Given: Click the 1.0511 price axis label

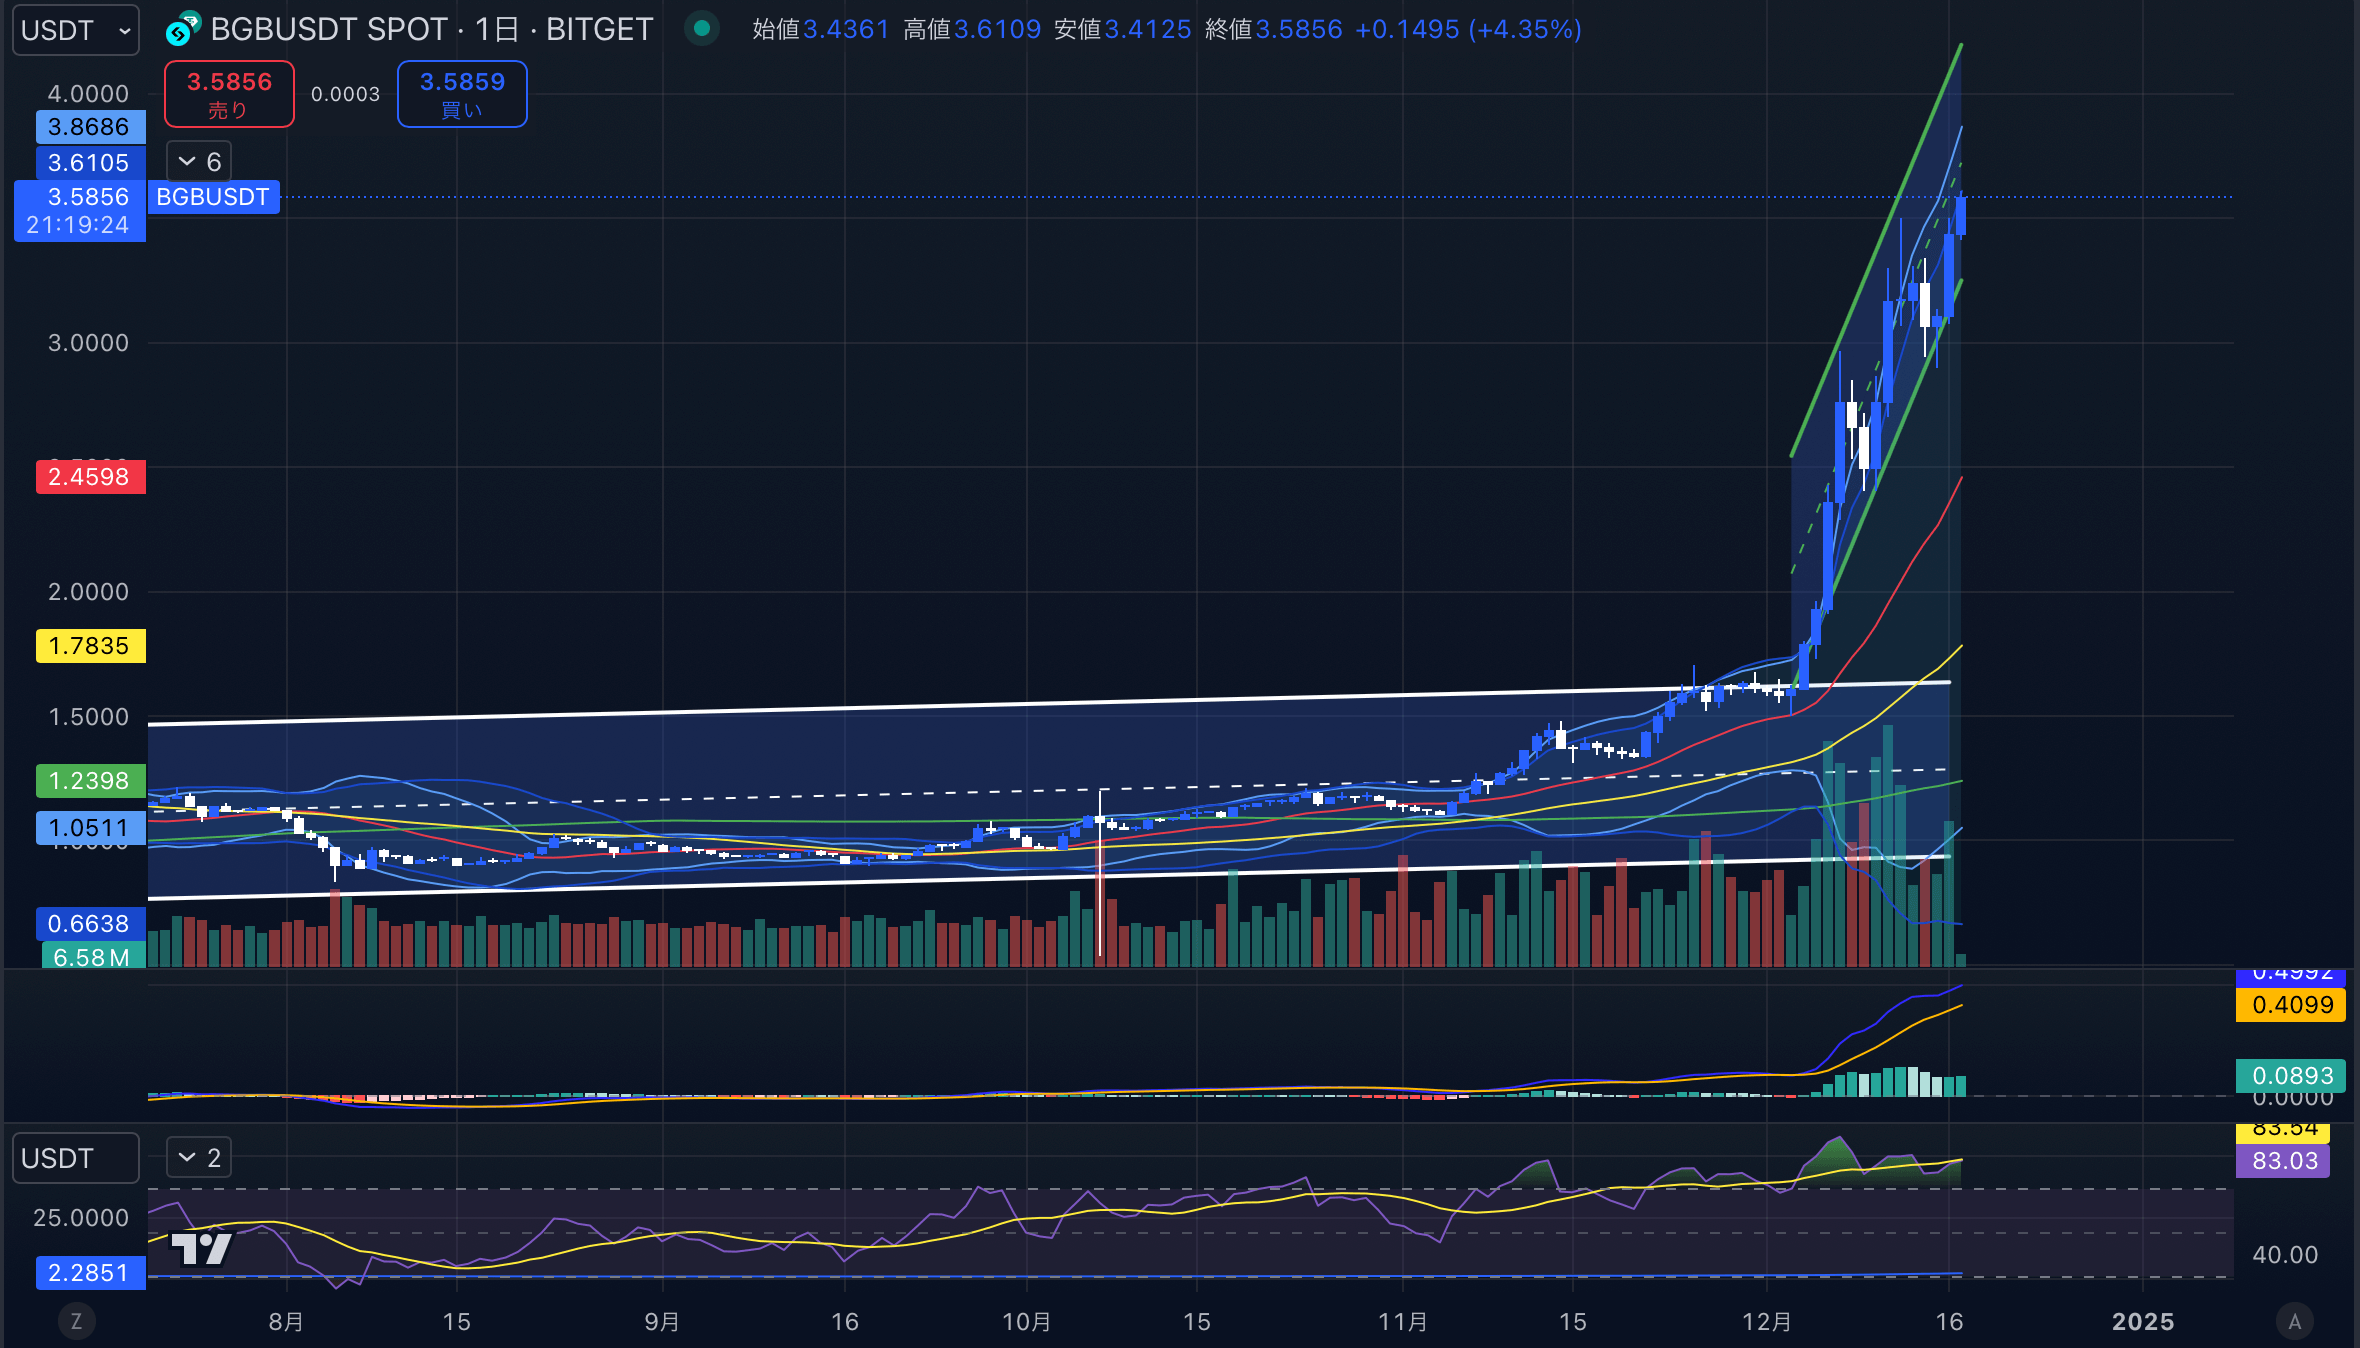Looking at the screenshot, I should coord(90,828).
